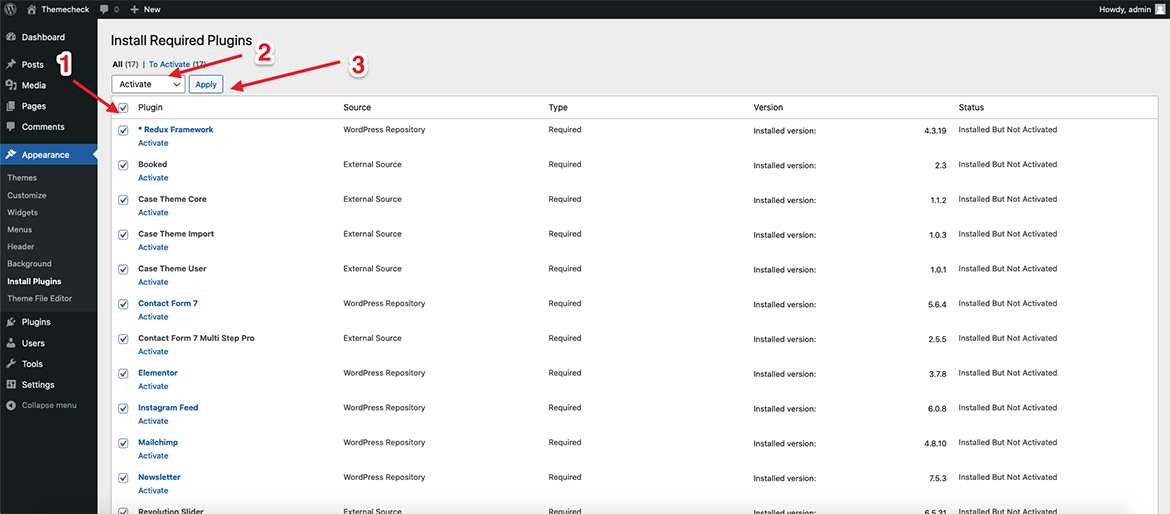The image size is (1170, 514).
Task: Click Activate link under Booked
Action: click(153, 178)
